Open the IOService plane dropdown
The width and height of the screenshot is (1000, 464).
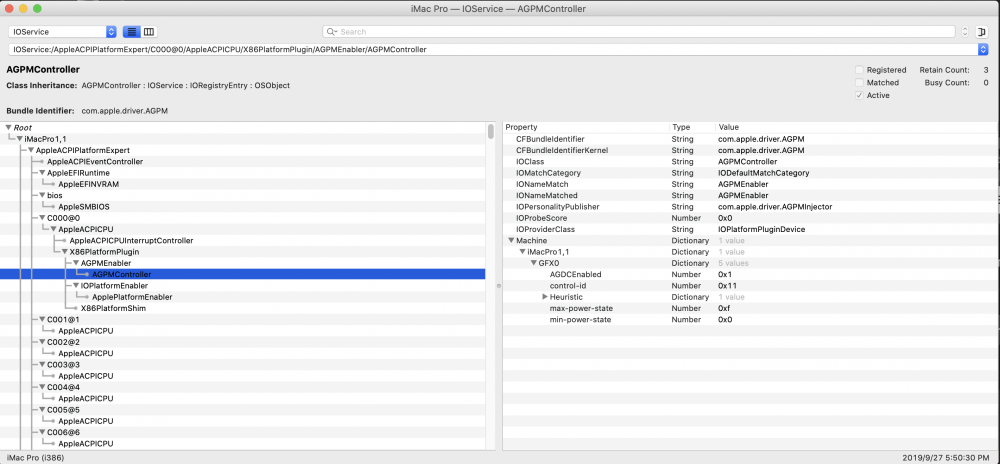click(x=62, y=32)
